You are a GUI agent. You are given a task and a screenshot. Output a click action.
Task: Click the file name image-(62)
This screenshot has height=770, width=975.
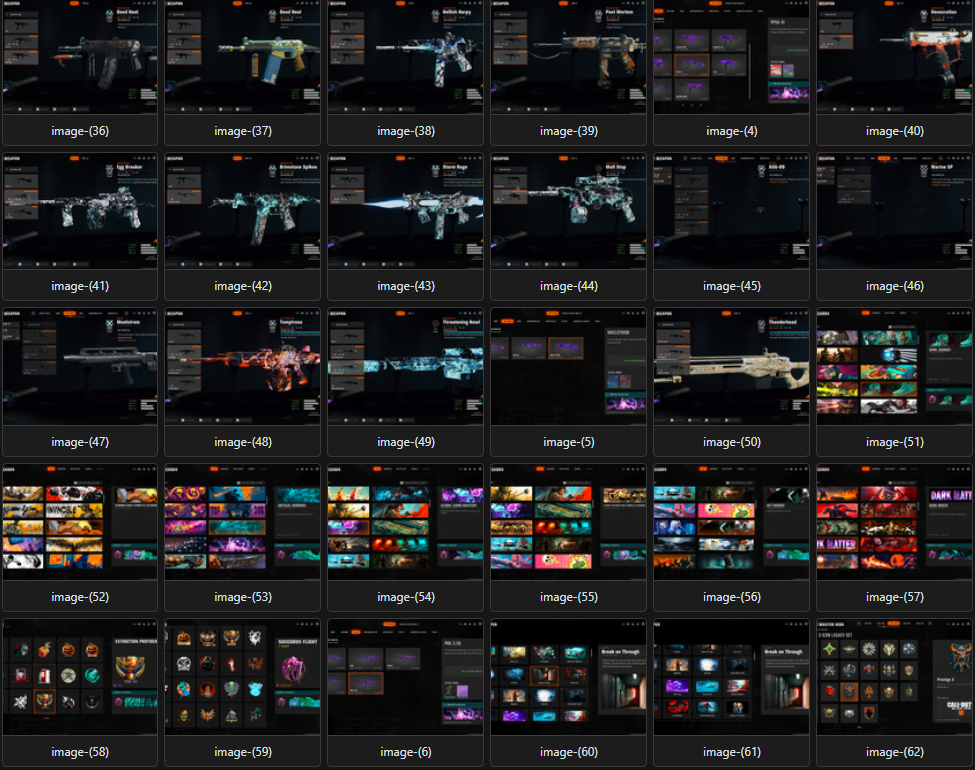(x=894, y=752)
